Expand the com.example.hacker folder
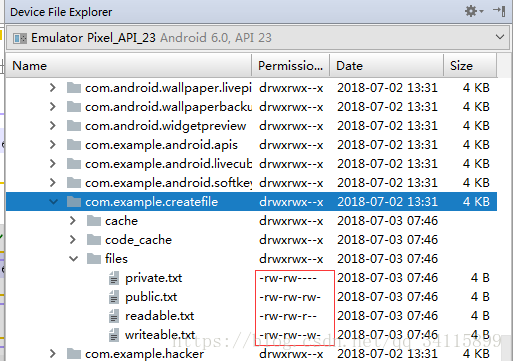Image resolution: width=513 pixels, height=361 pixels. tap(53, 354)
